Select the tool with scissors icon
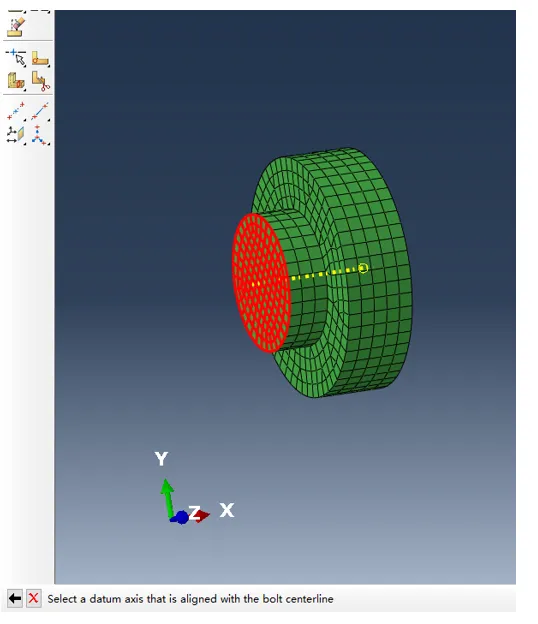 click(x=40, y=81)
